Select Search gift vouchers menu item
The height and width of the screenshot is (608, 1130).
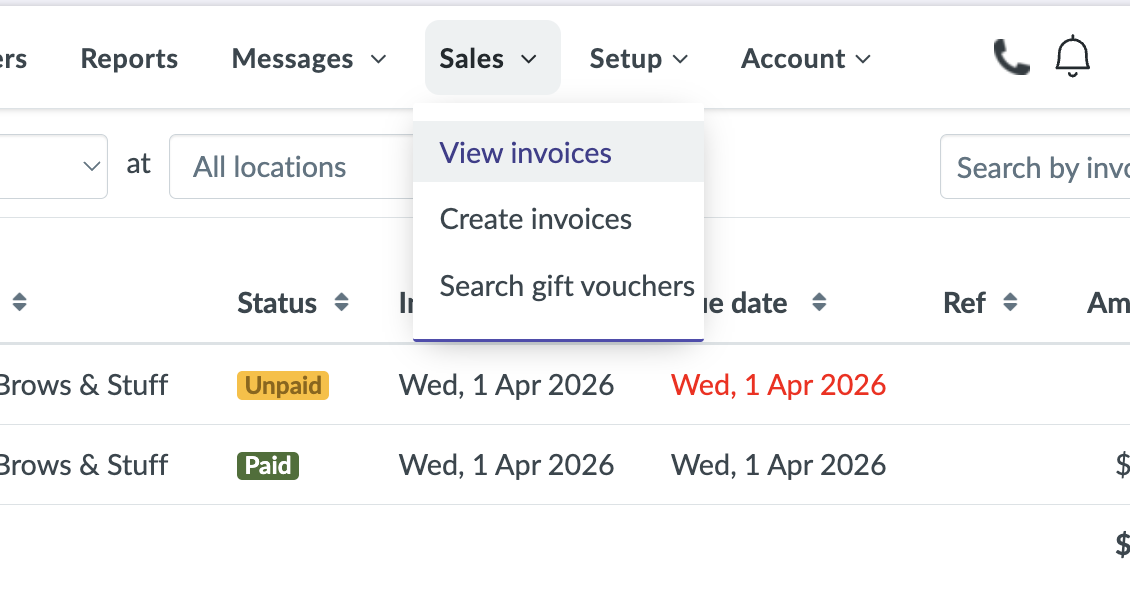point(566,286)
